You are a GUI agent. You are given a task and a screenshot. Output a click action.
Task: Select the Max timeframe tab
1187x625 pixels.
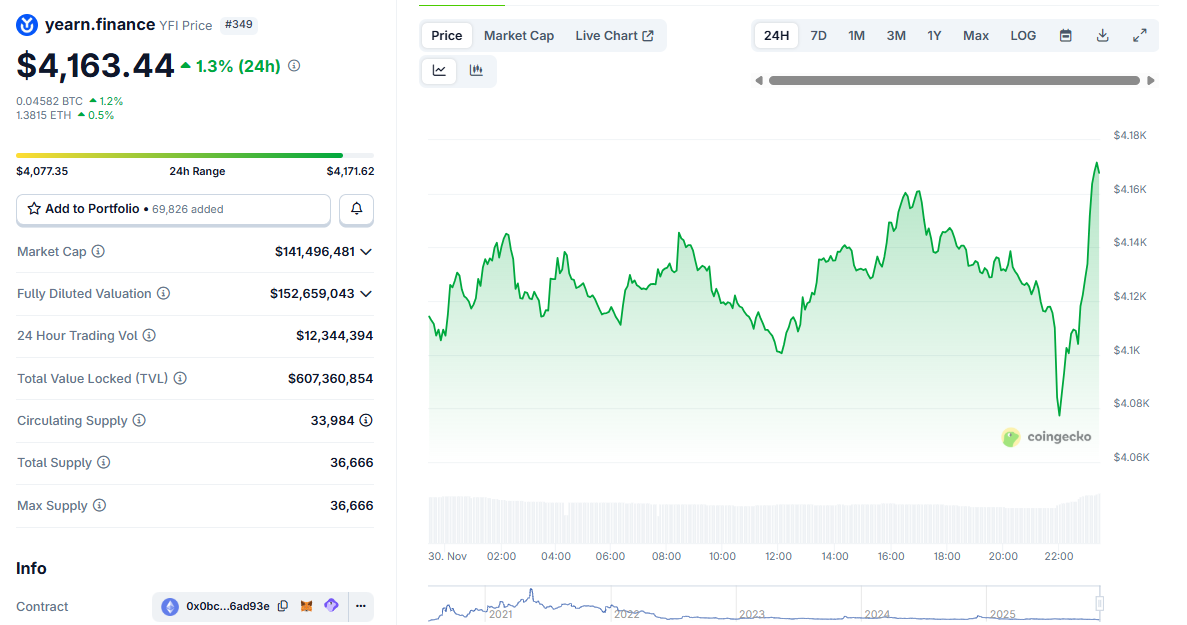click(975, 35)
